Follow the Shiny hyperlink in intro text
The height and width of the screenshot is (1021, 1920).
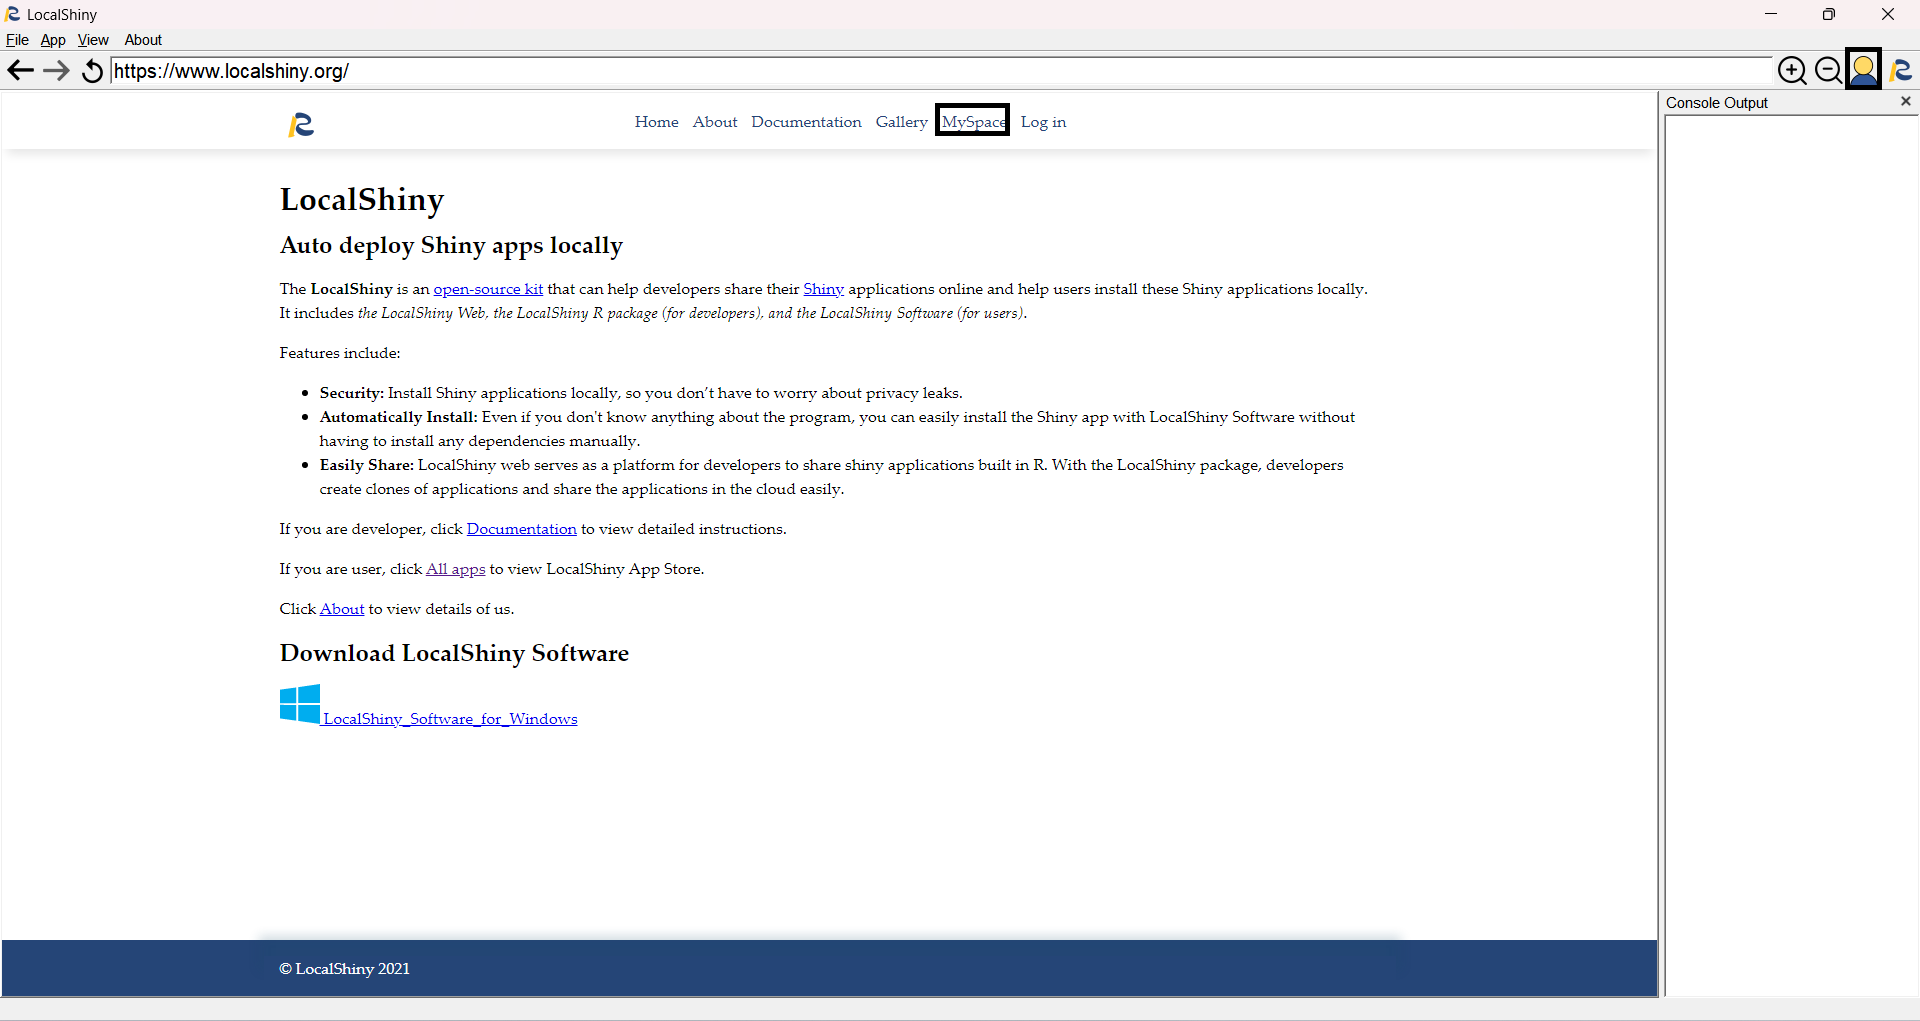coord(824,289)
